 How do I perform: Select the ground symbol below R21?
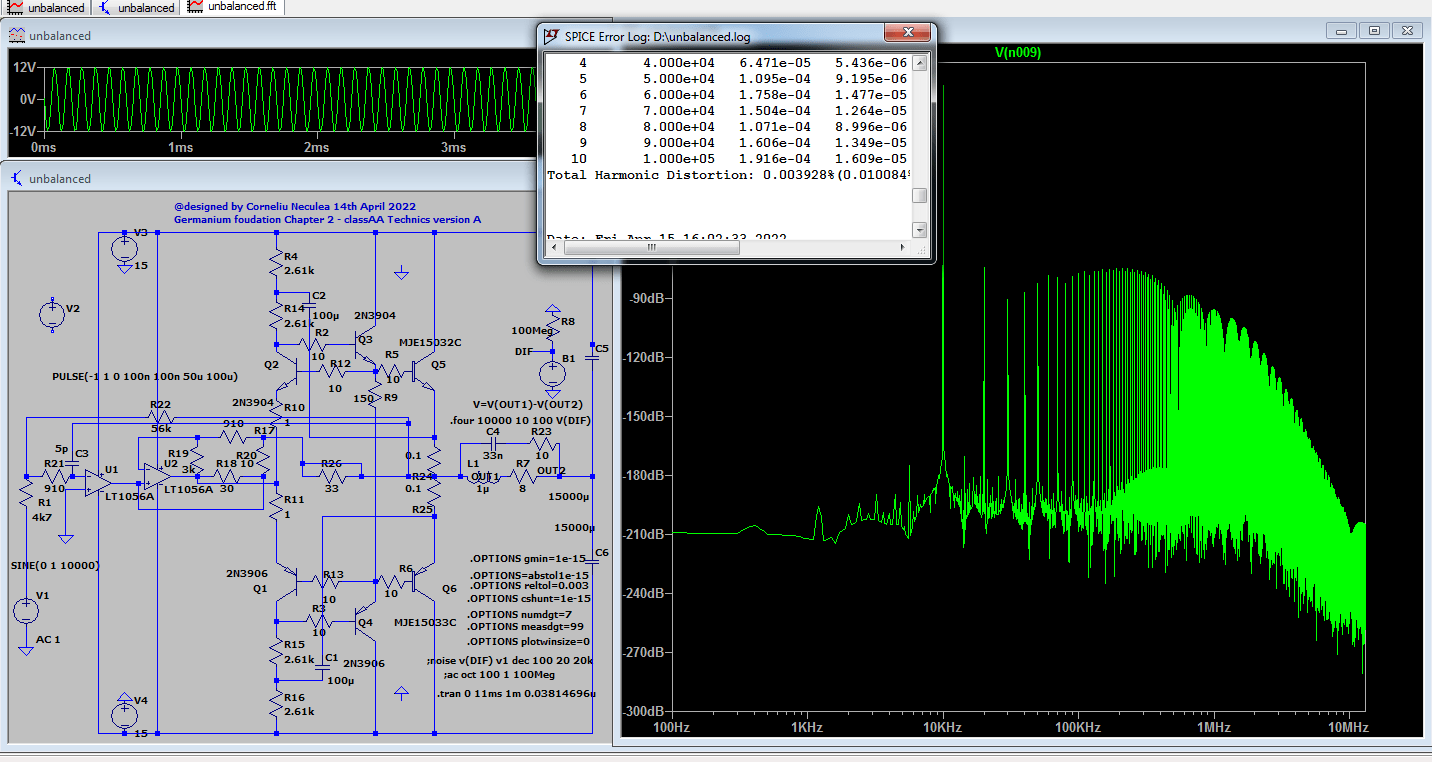65,539
